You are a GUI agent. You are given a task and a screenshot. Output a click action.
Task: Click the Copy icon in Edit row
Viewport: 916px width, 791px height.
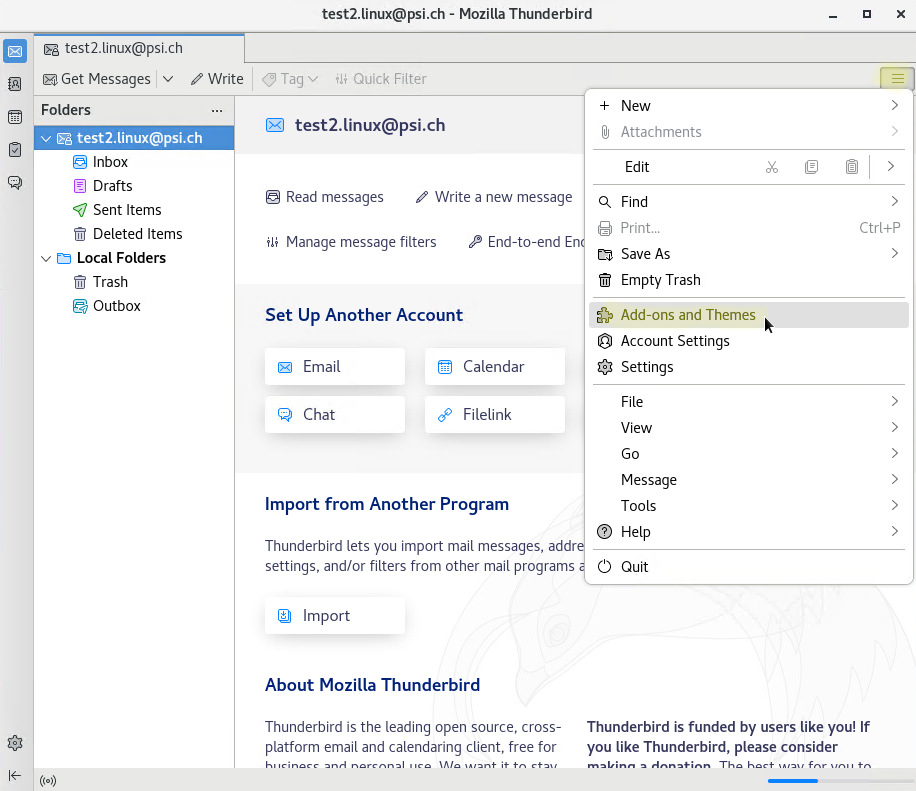pos(811,167)
